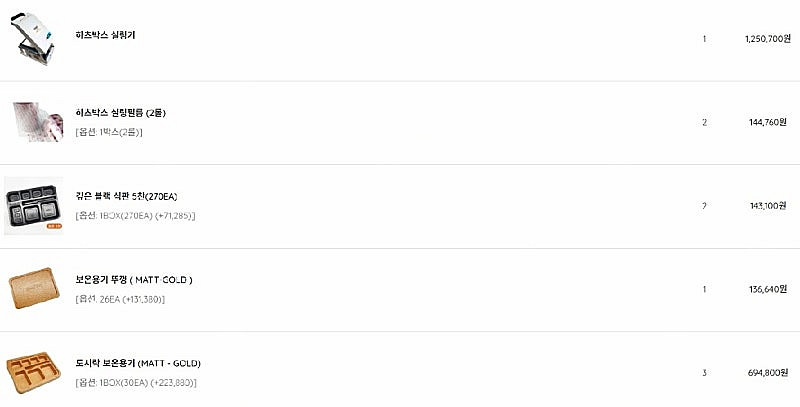Click the sealing film row quantity 2
800x407 pixels.
tap(704, 122)
